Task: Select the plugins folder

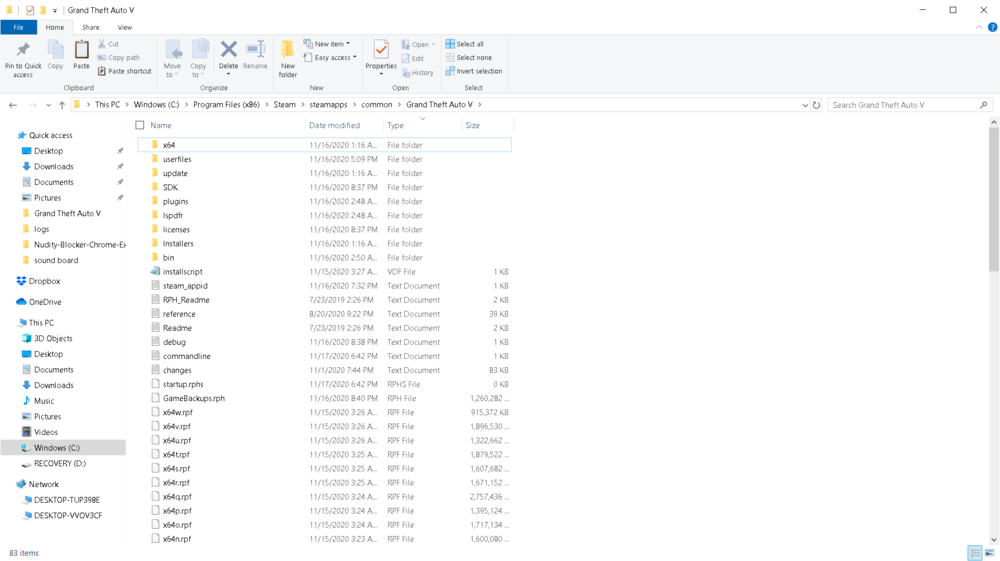Action: click(x=324, y=201)
